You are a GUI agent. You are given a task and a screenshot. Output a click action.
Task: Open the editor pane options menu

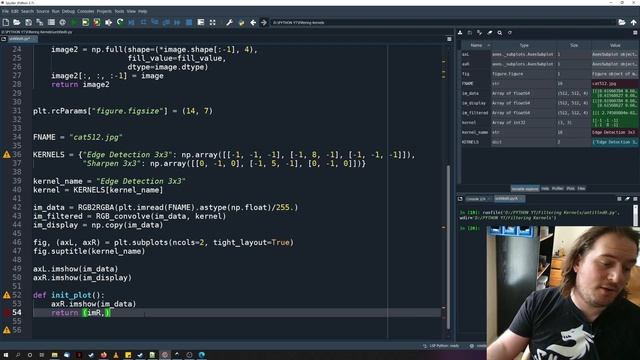[449, 39]
